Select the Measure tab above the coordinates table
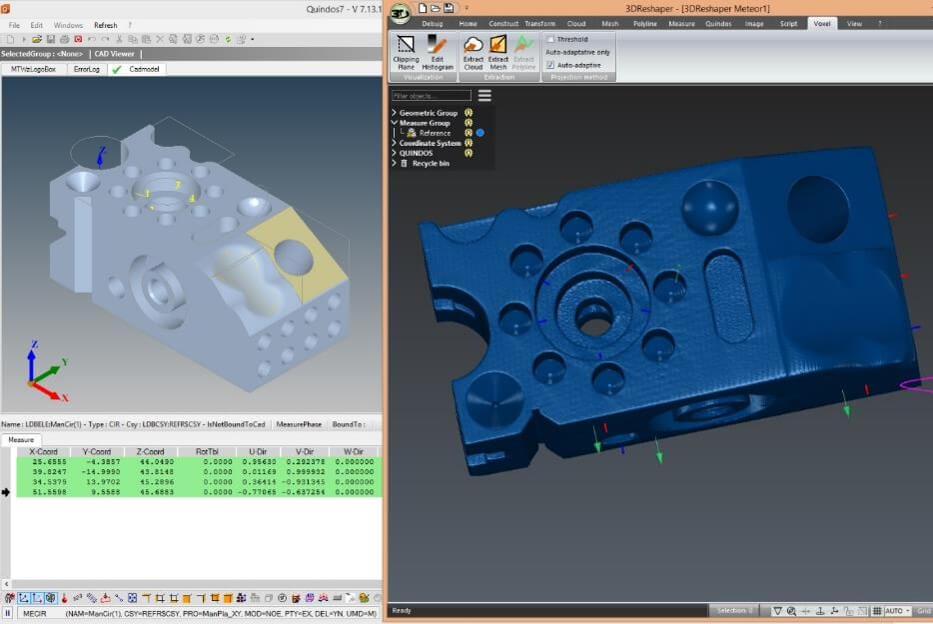Screen dimensions: 933x624 [21, 440]
